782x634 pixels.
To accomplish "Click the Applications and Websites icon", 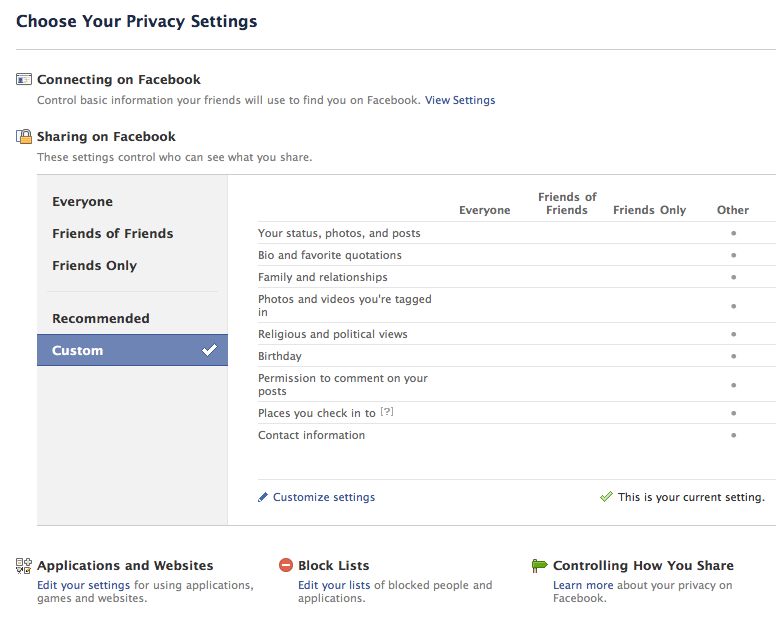I will (24, 566).
